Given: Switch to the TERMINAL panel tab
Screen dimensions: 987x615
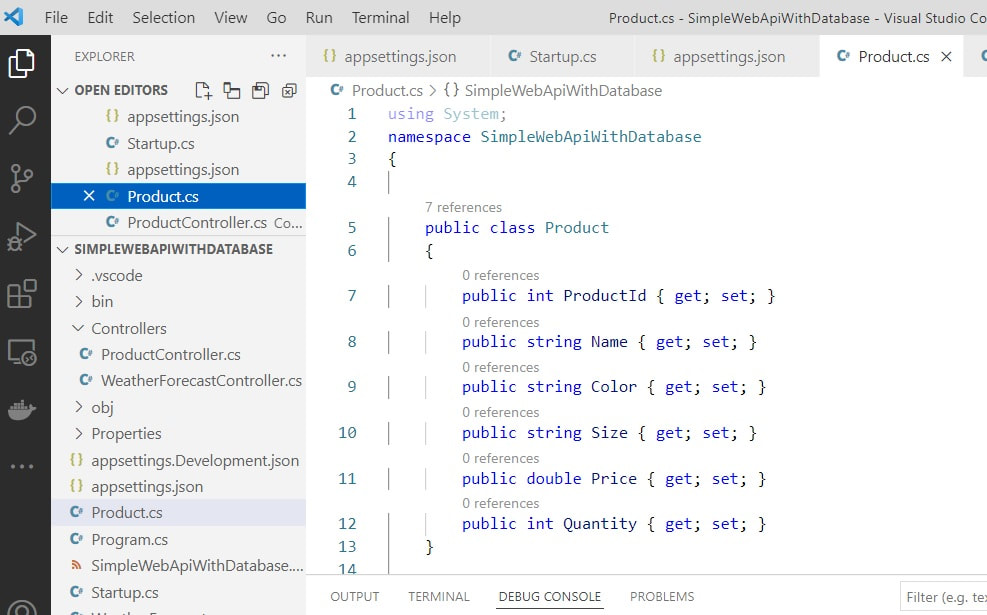Looking at the screenshot, I should 439,596.
